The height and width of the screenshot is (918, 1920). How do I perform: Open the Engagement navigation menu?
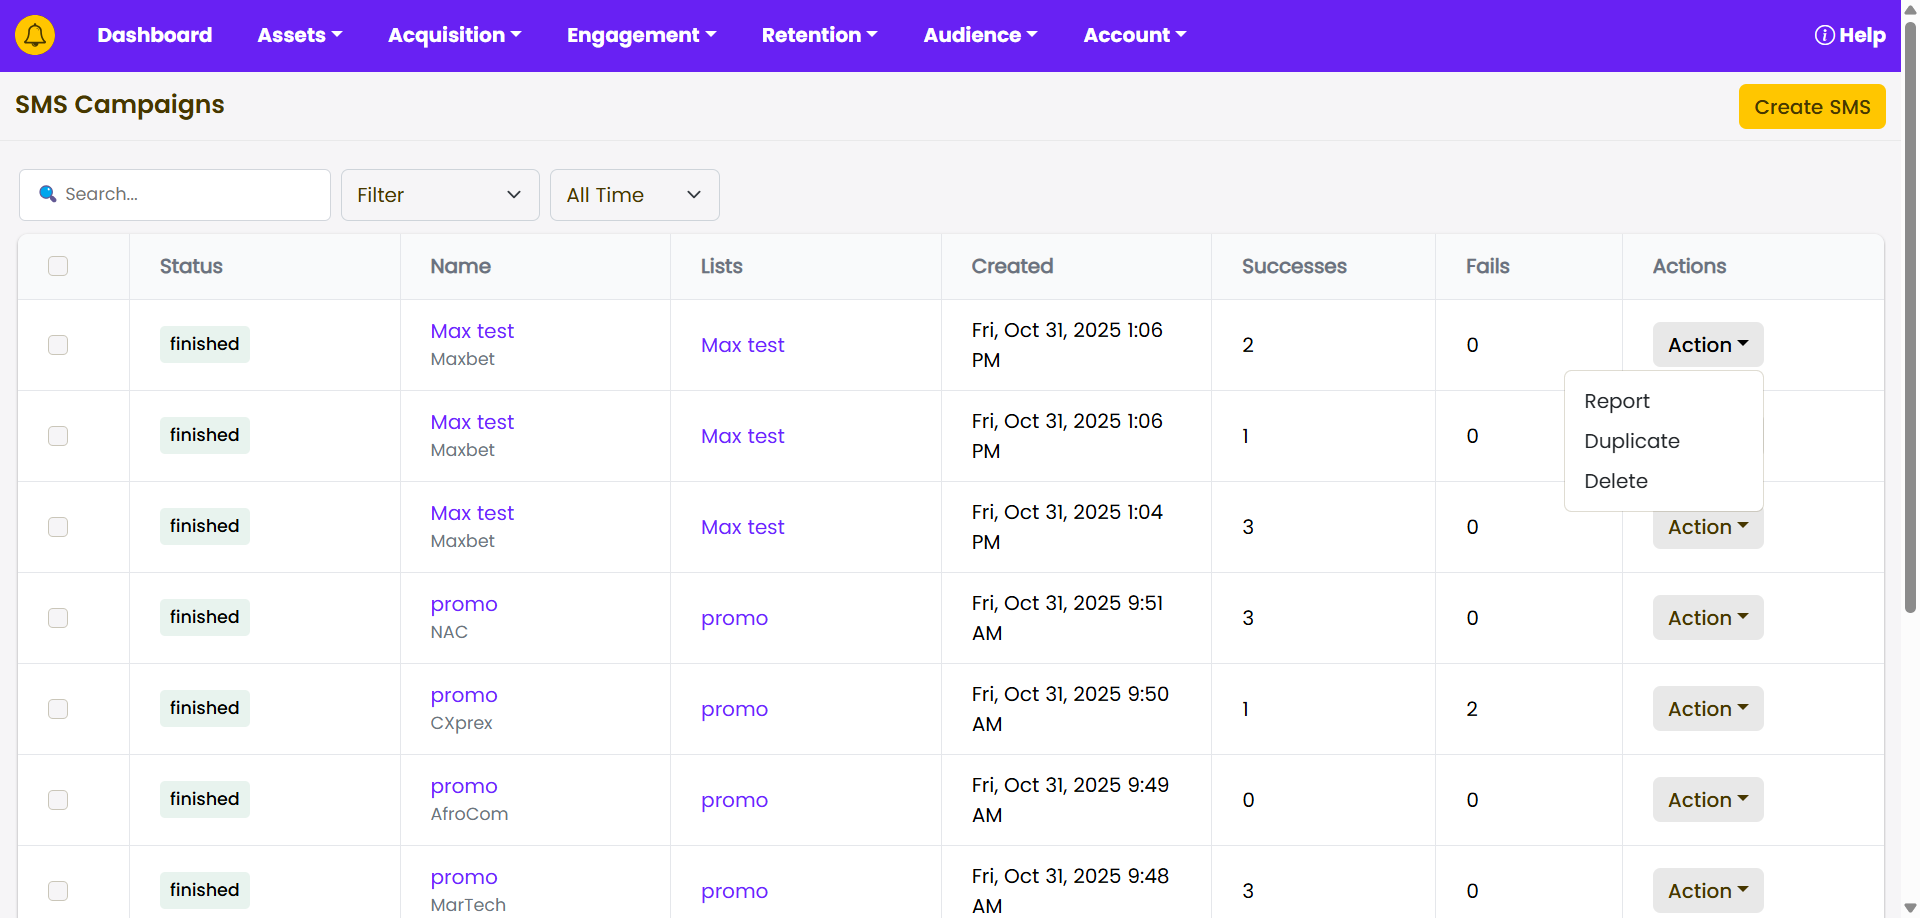point(641,36)
